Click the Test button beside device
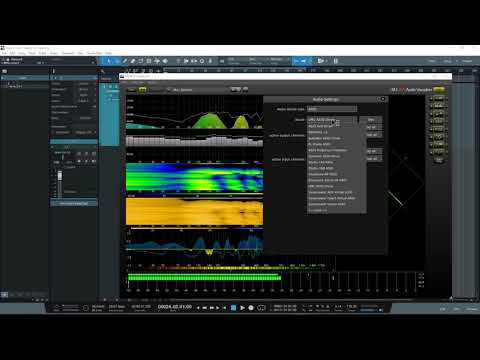The image size is (480, 360). click(x=371, y=119)
